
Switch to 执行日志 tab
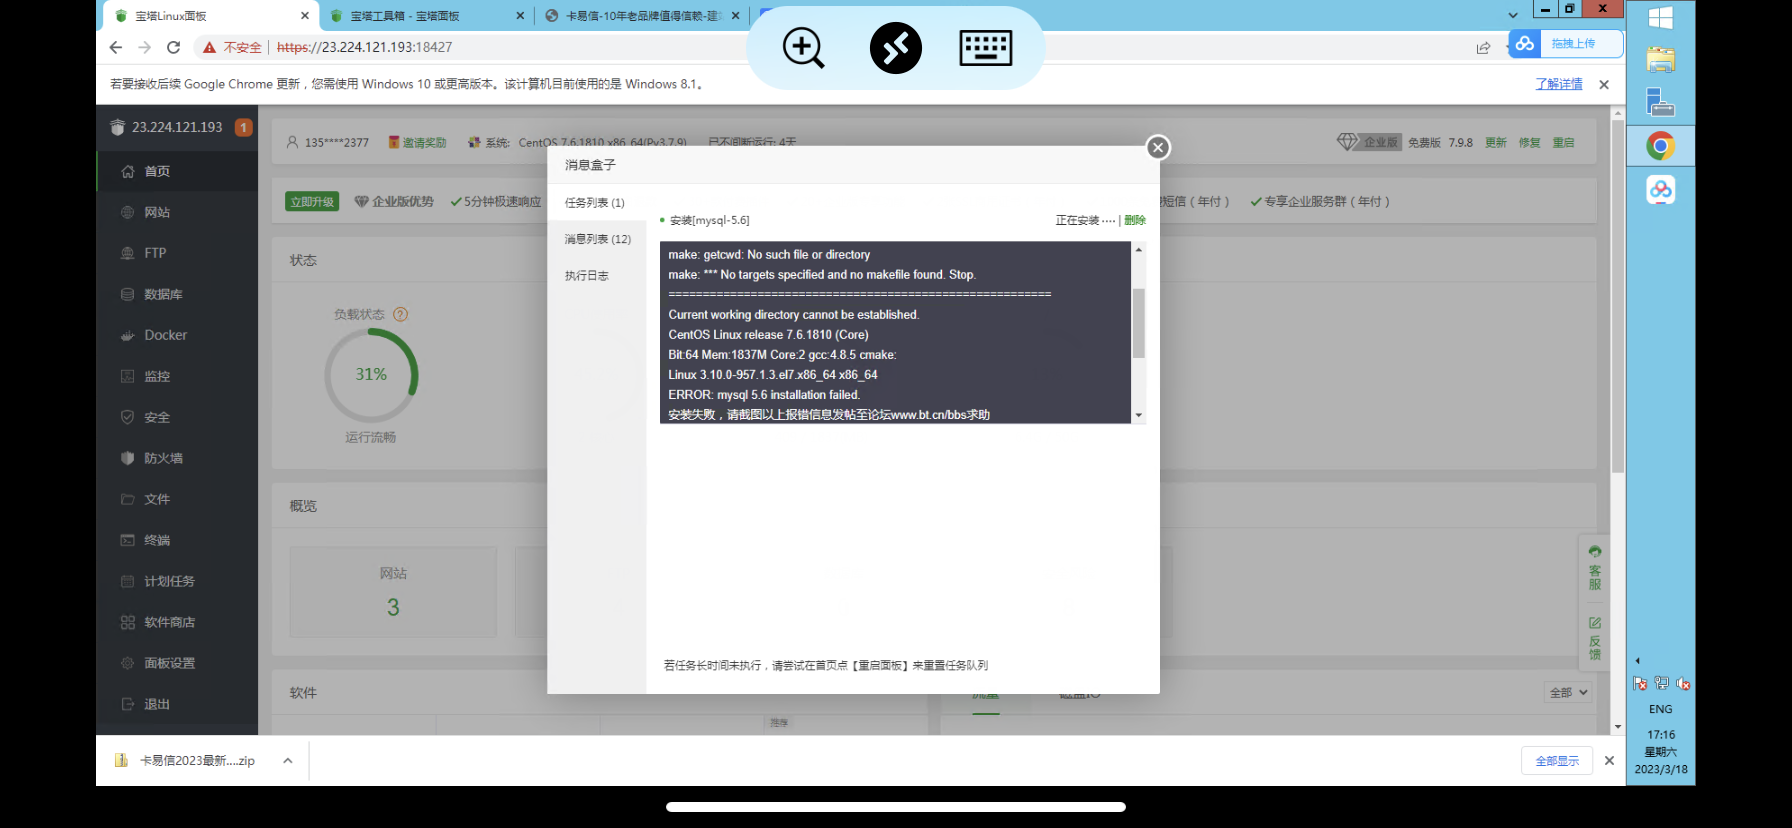[x=596, y=276]
